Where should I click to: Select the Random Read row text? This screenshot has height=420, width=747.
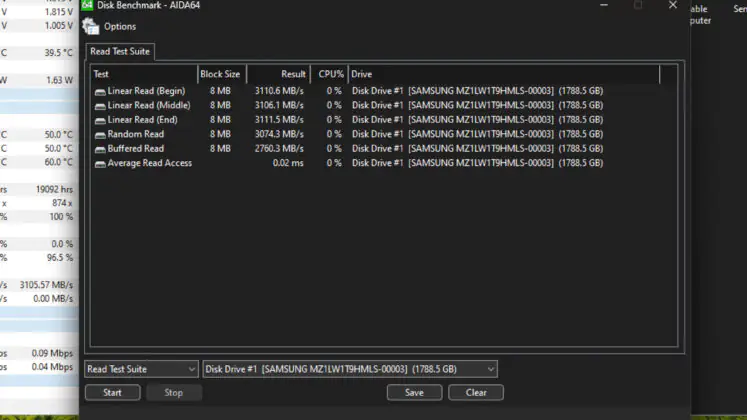(x=136, y=134)
